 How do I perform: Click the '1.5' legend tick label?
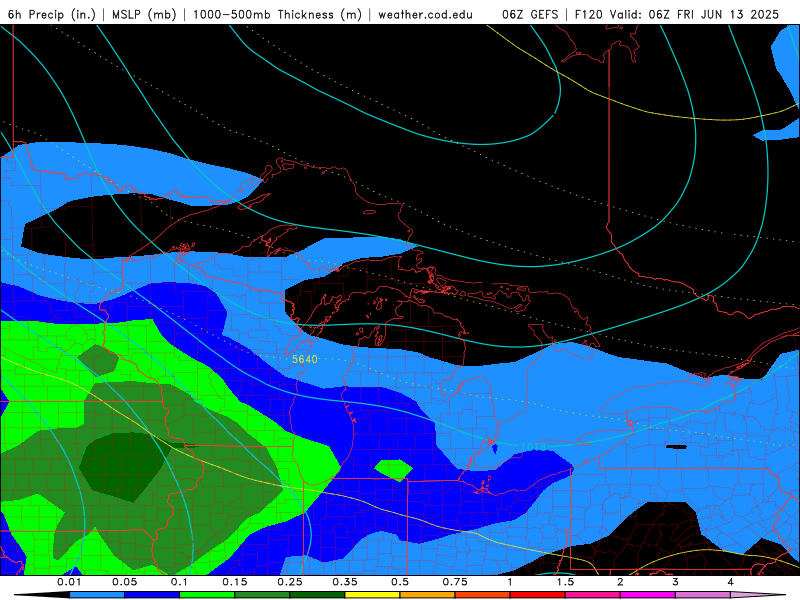(565, 582)
